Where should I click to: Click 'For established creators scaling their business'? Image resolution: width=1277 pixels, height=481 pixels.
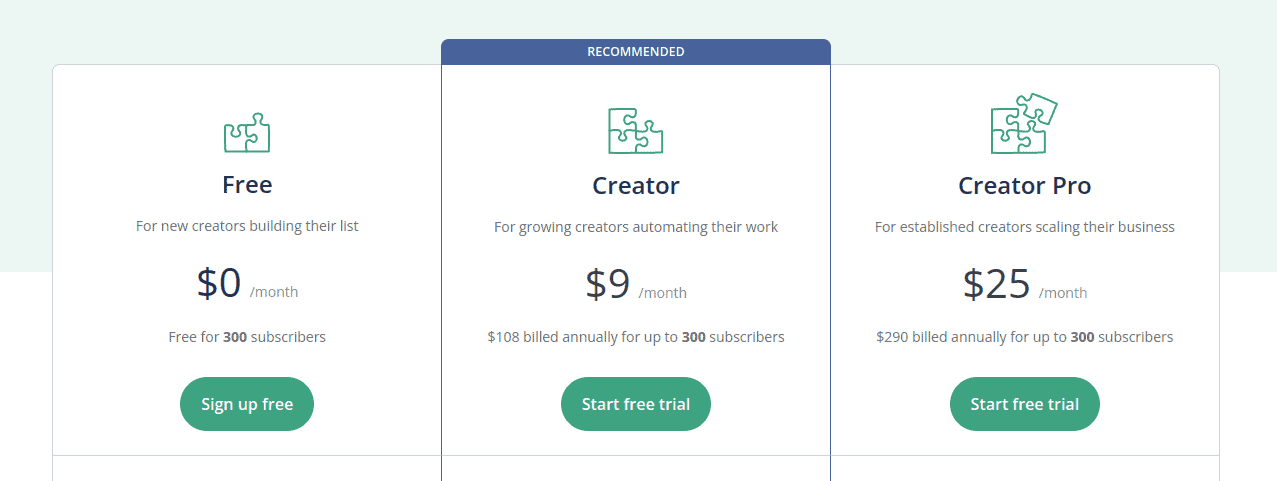point(1025,227)
